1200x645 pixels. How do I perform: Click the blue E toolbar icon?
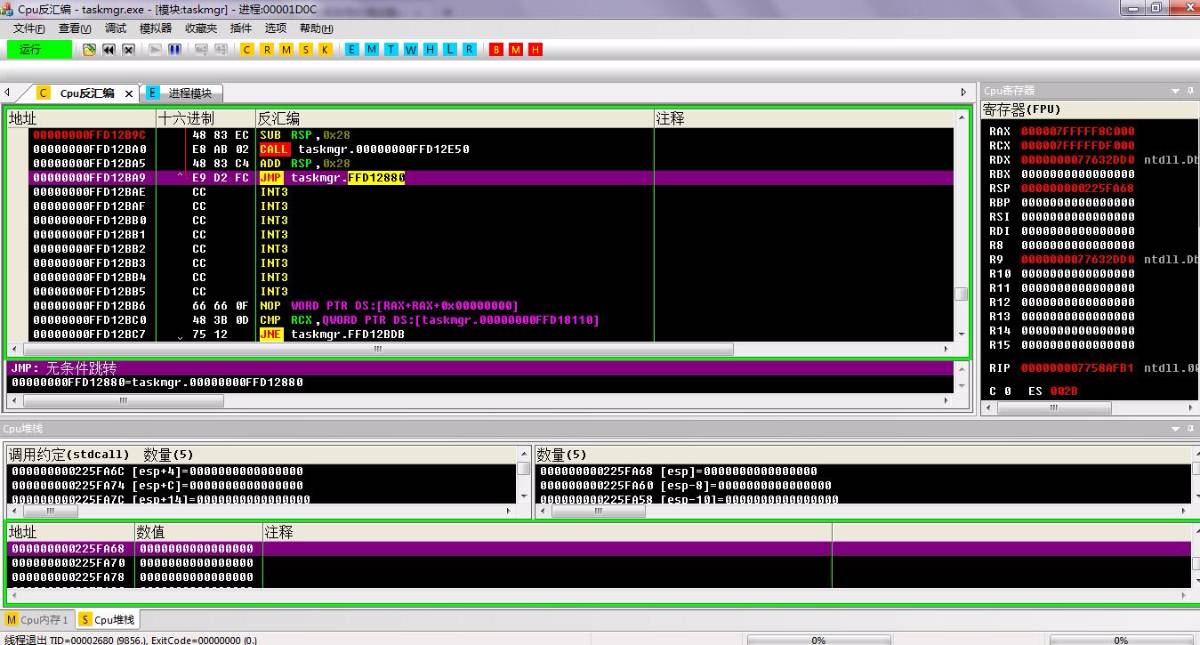[352, 49]
